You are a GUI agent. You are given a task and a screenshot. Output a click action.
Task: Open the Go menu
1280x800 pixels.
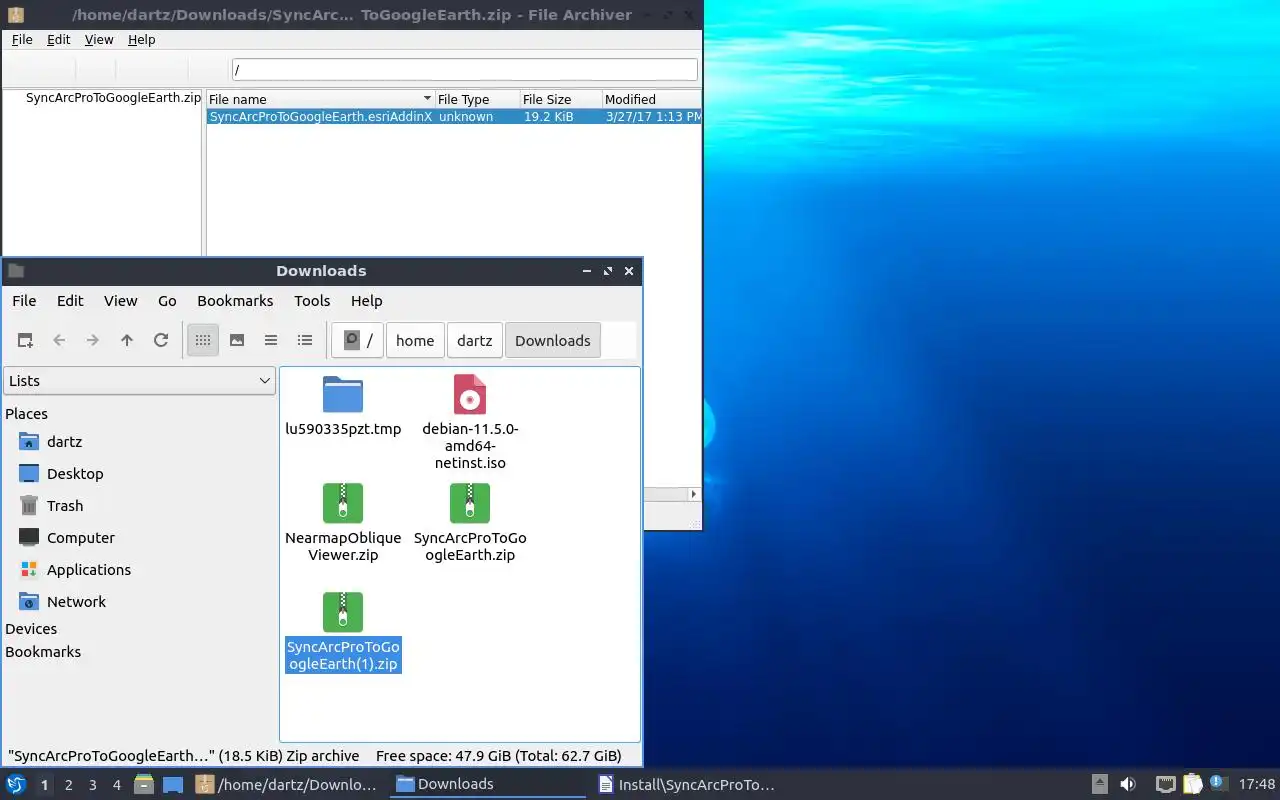pyautogui.click(x=167, y=300)
